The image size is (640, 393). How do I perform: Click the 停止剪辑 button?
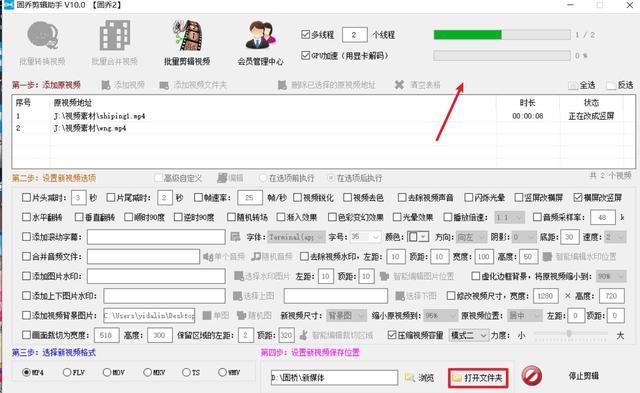click(x=584, y=376)
